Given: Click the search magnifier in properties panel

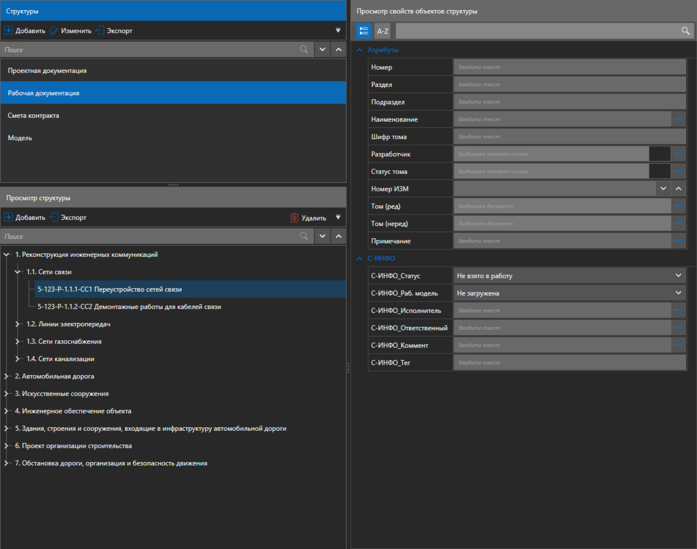Looking at the screenshot, I should coord(685,31).
